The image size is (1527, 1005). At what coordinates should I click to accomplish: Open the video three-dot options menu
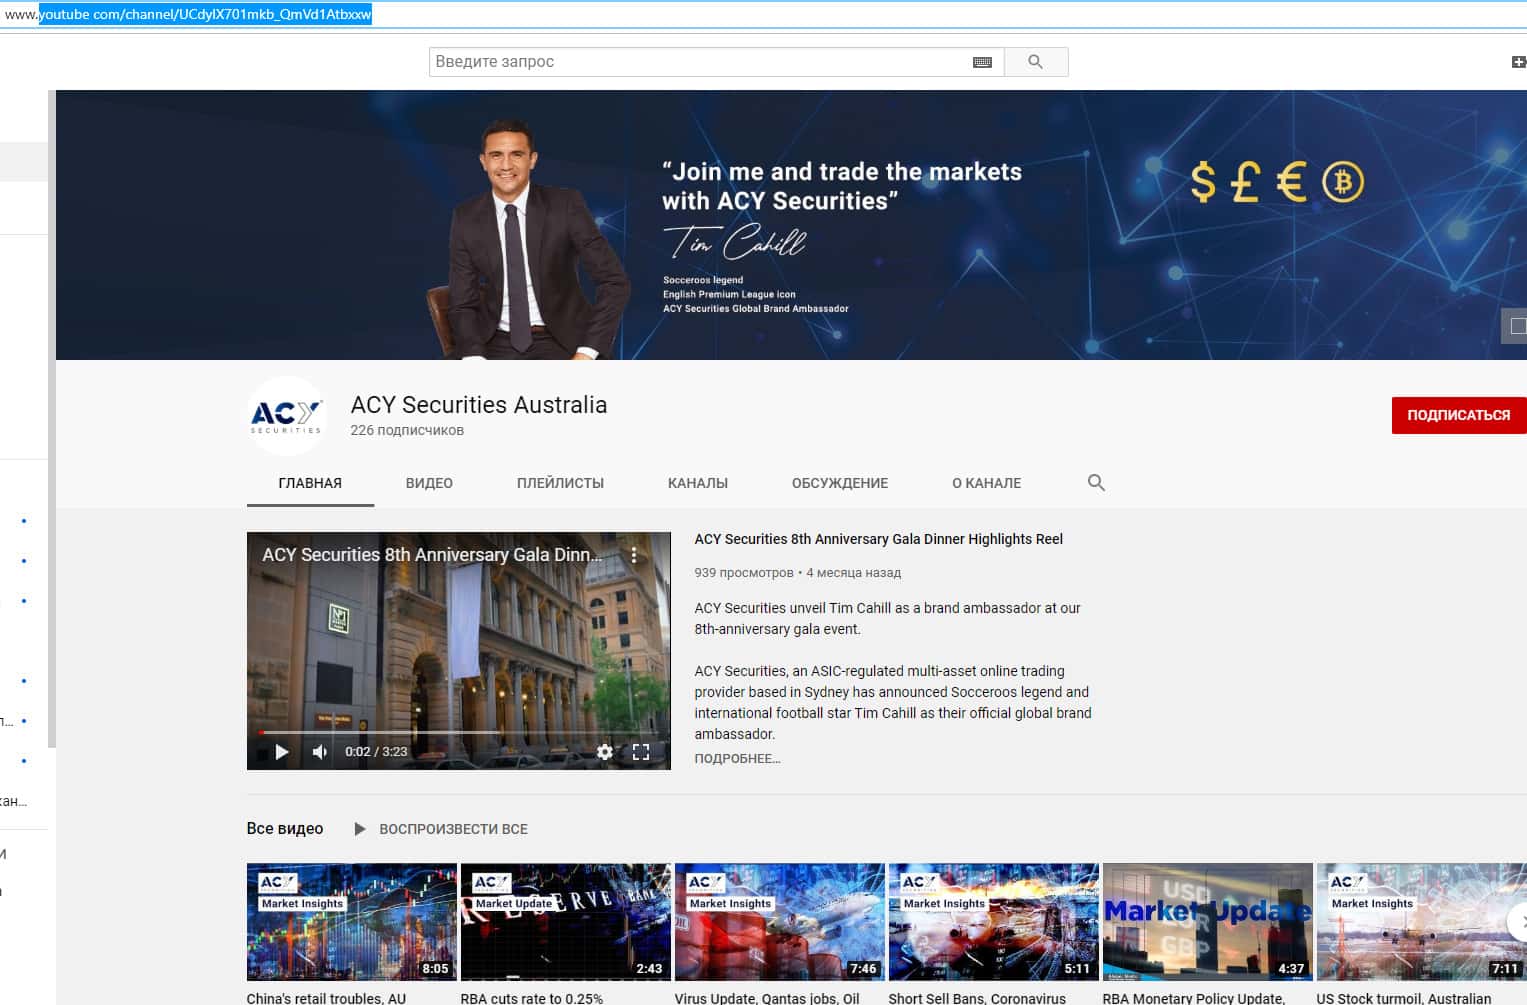tap(634, 555)
